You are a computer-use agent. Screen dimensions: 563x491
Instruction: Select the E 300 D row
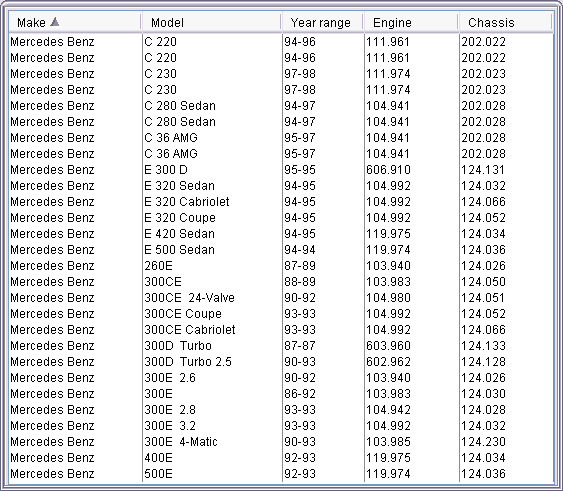point(281,170)
